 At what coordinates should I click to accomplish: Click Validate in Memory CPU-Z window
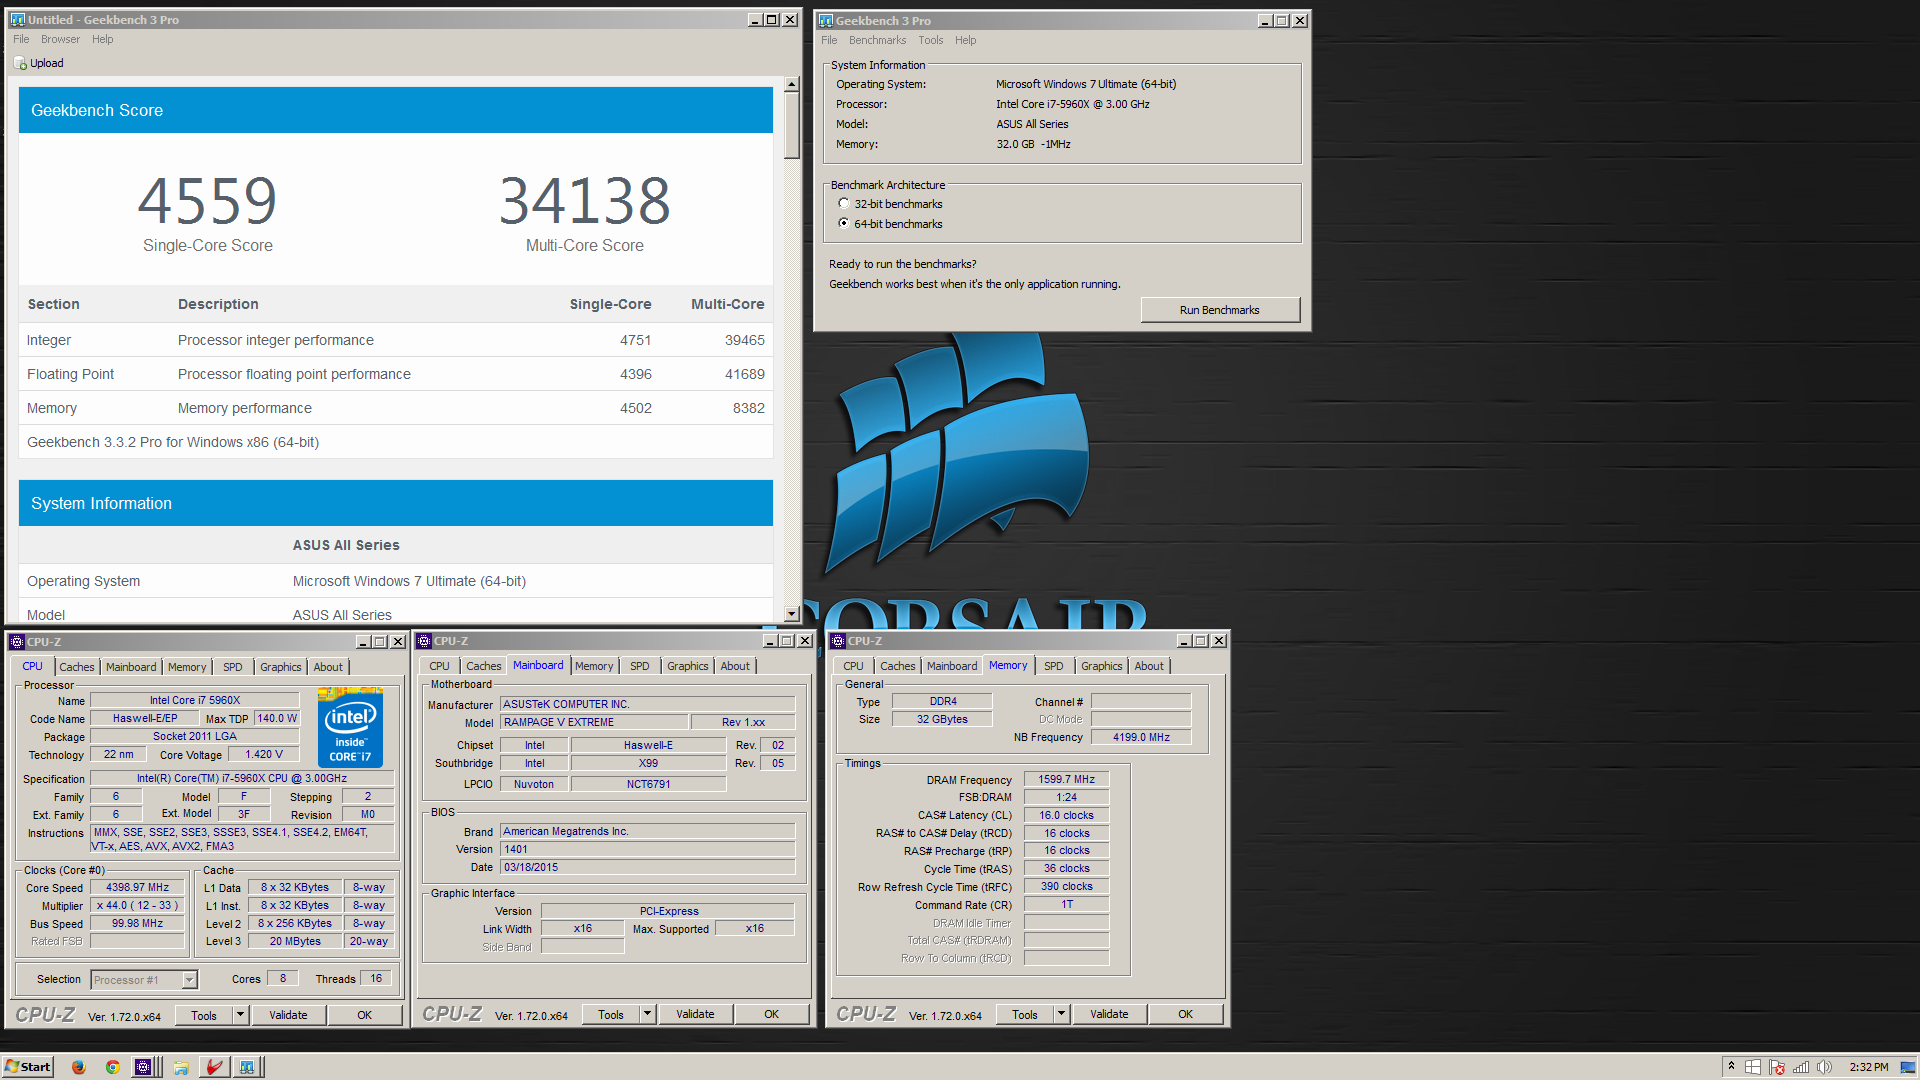(1109, 1014)
